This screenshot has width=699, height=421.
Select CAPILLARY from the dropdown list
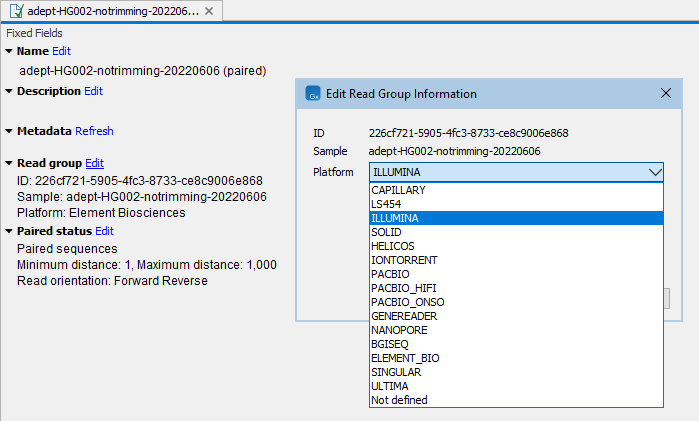(398, 190)
